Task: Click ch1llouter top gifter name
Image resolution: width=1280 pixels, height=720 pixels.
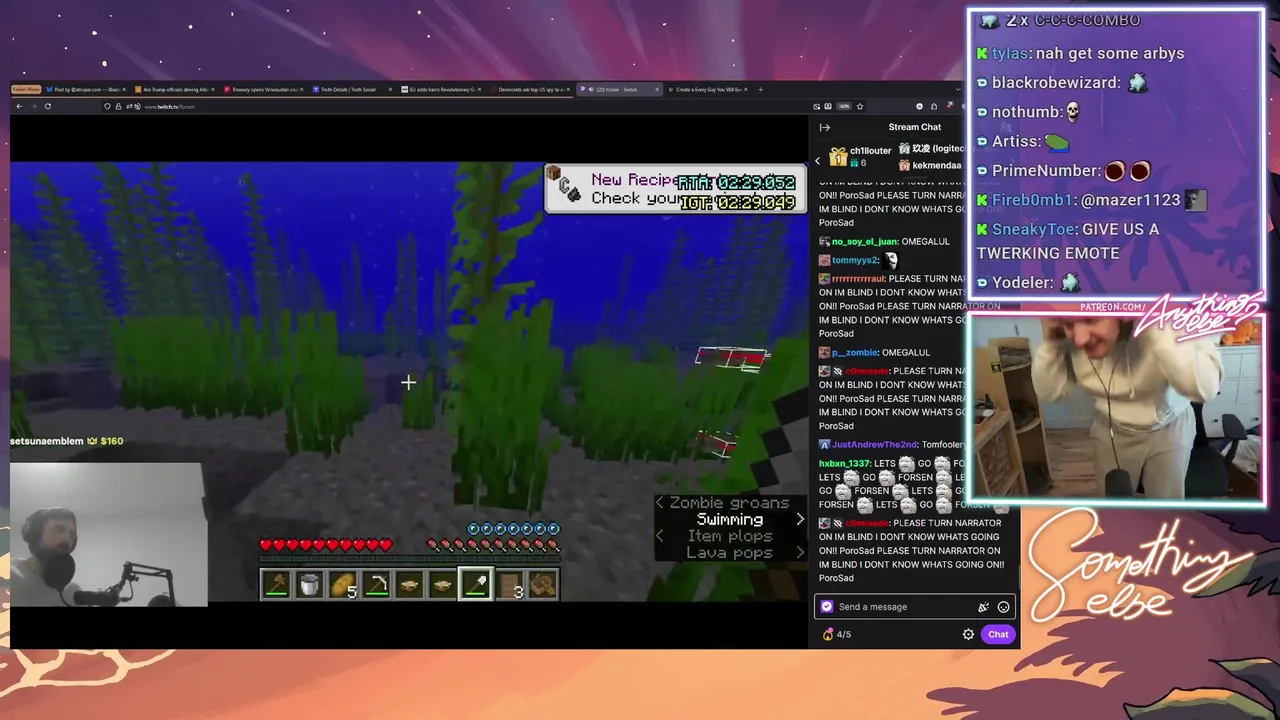Action: click(870, 151)
